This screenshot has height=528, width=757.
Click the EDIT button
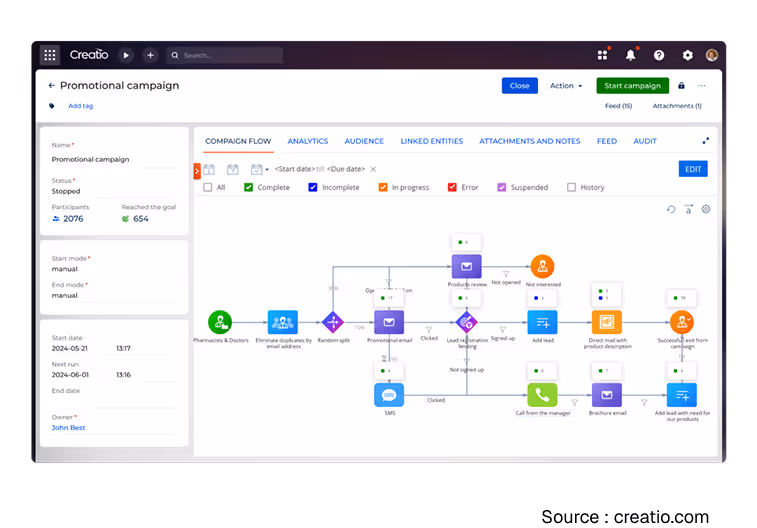[x=693, y=169]
